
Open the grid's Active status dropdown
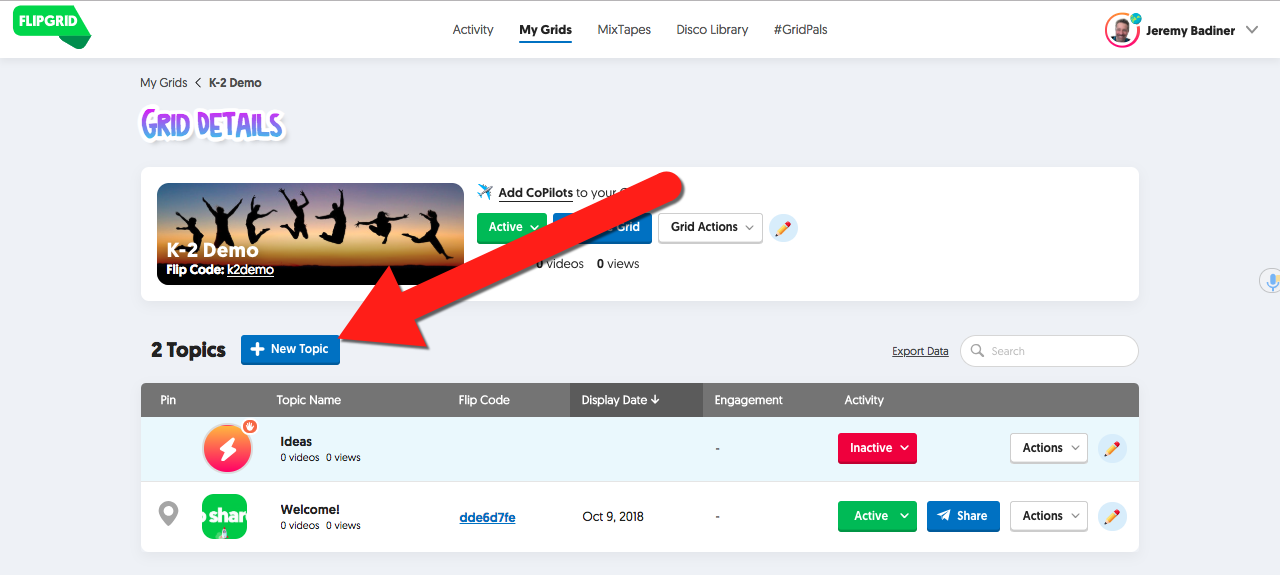tap(512, 227)
